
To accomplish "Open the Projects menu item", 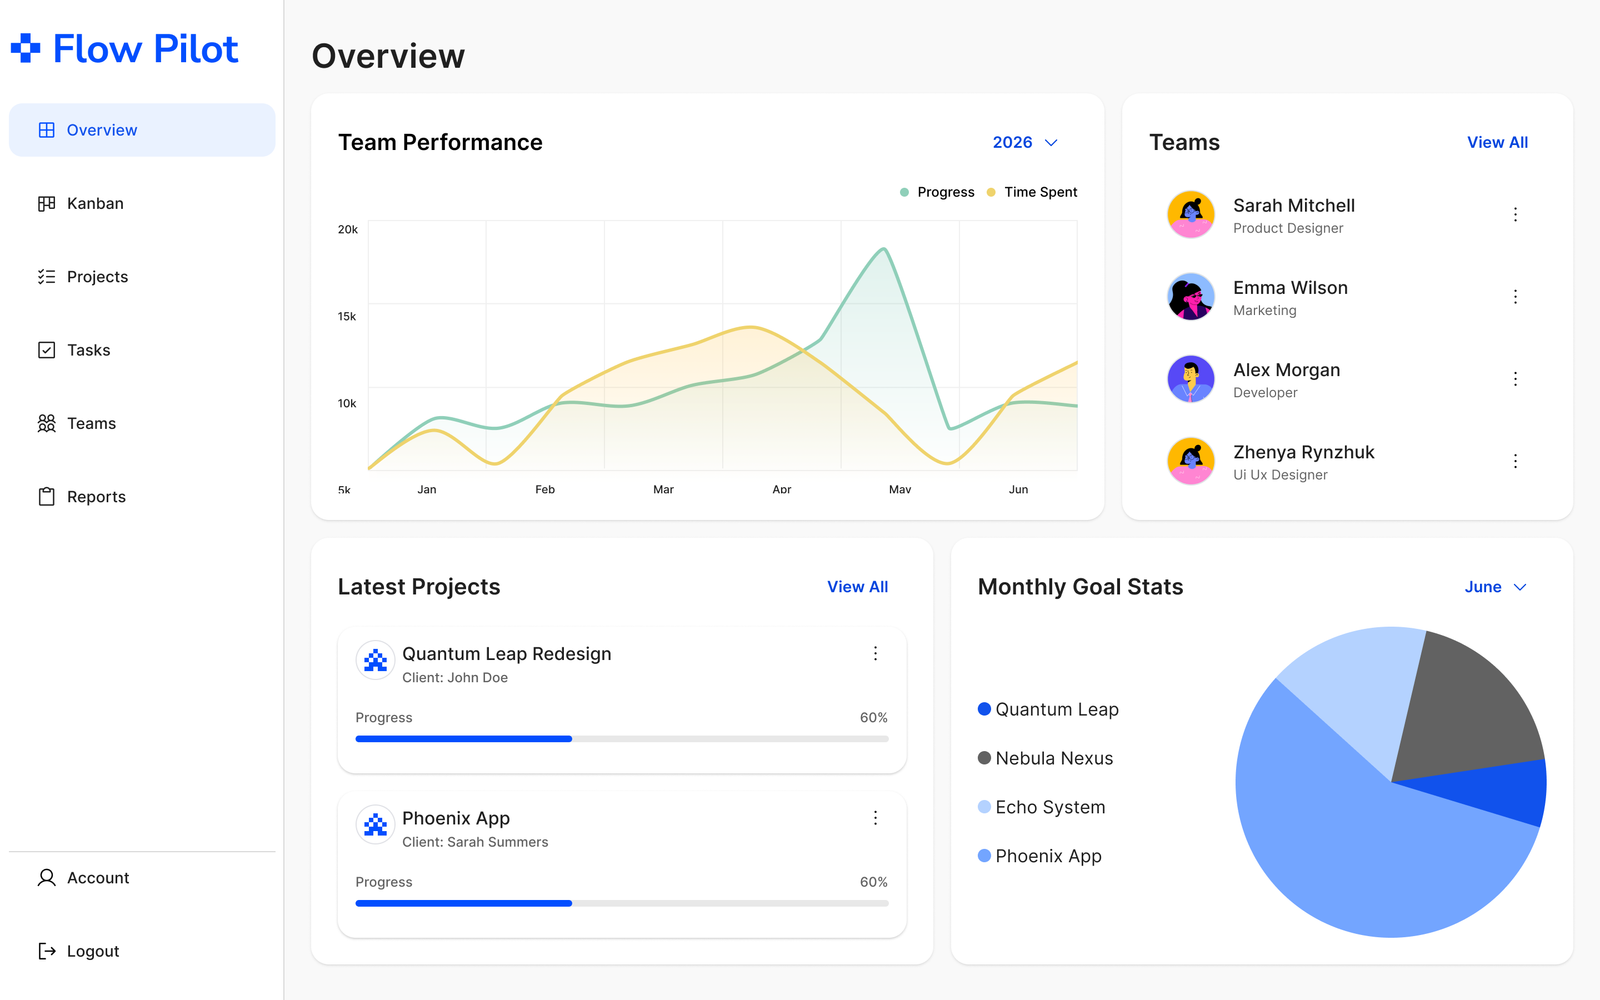I will [142, 277].
